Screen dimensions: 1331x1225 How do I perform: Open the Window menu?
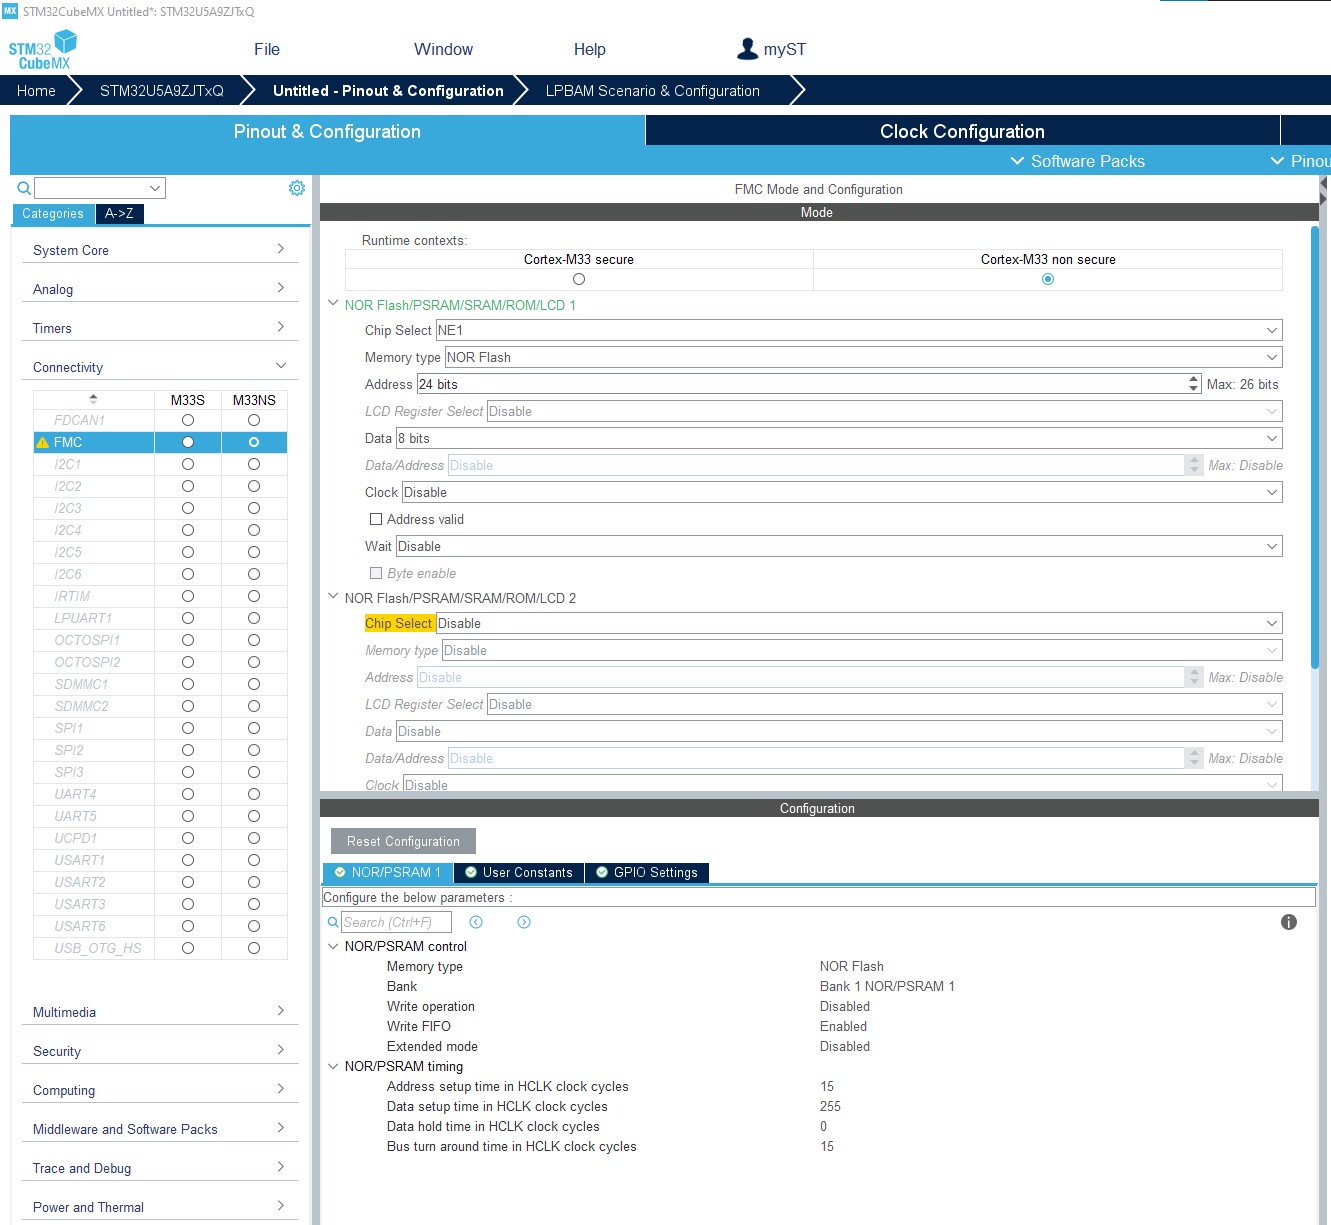443,49
